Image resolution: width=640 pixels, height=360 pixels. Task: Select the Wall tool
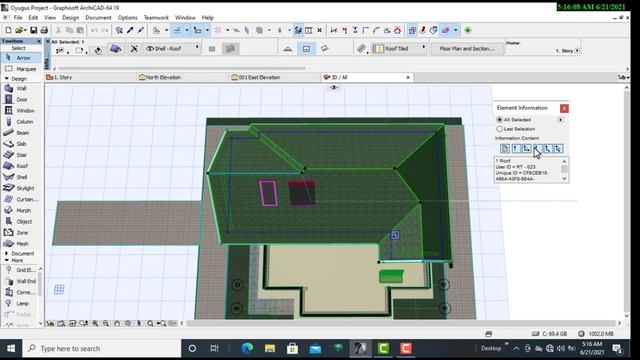(x=21, y=88)
